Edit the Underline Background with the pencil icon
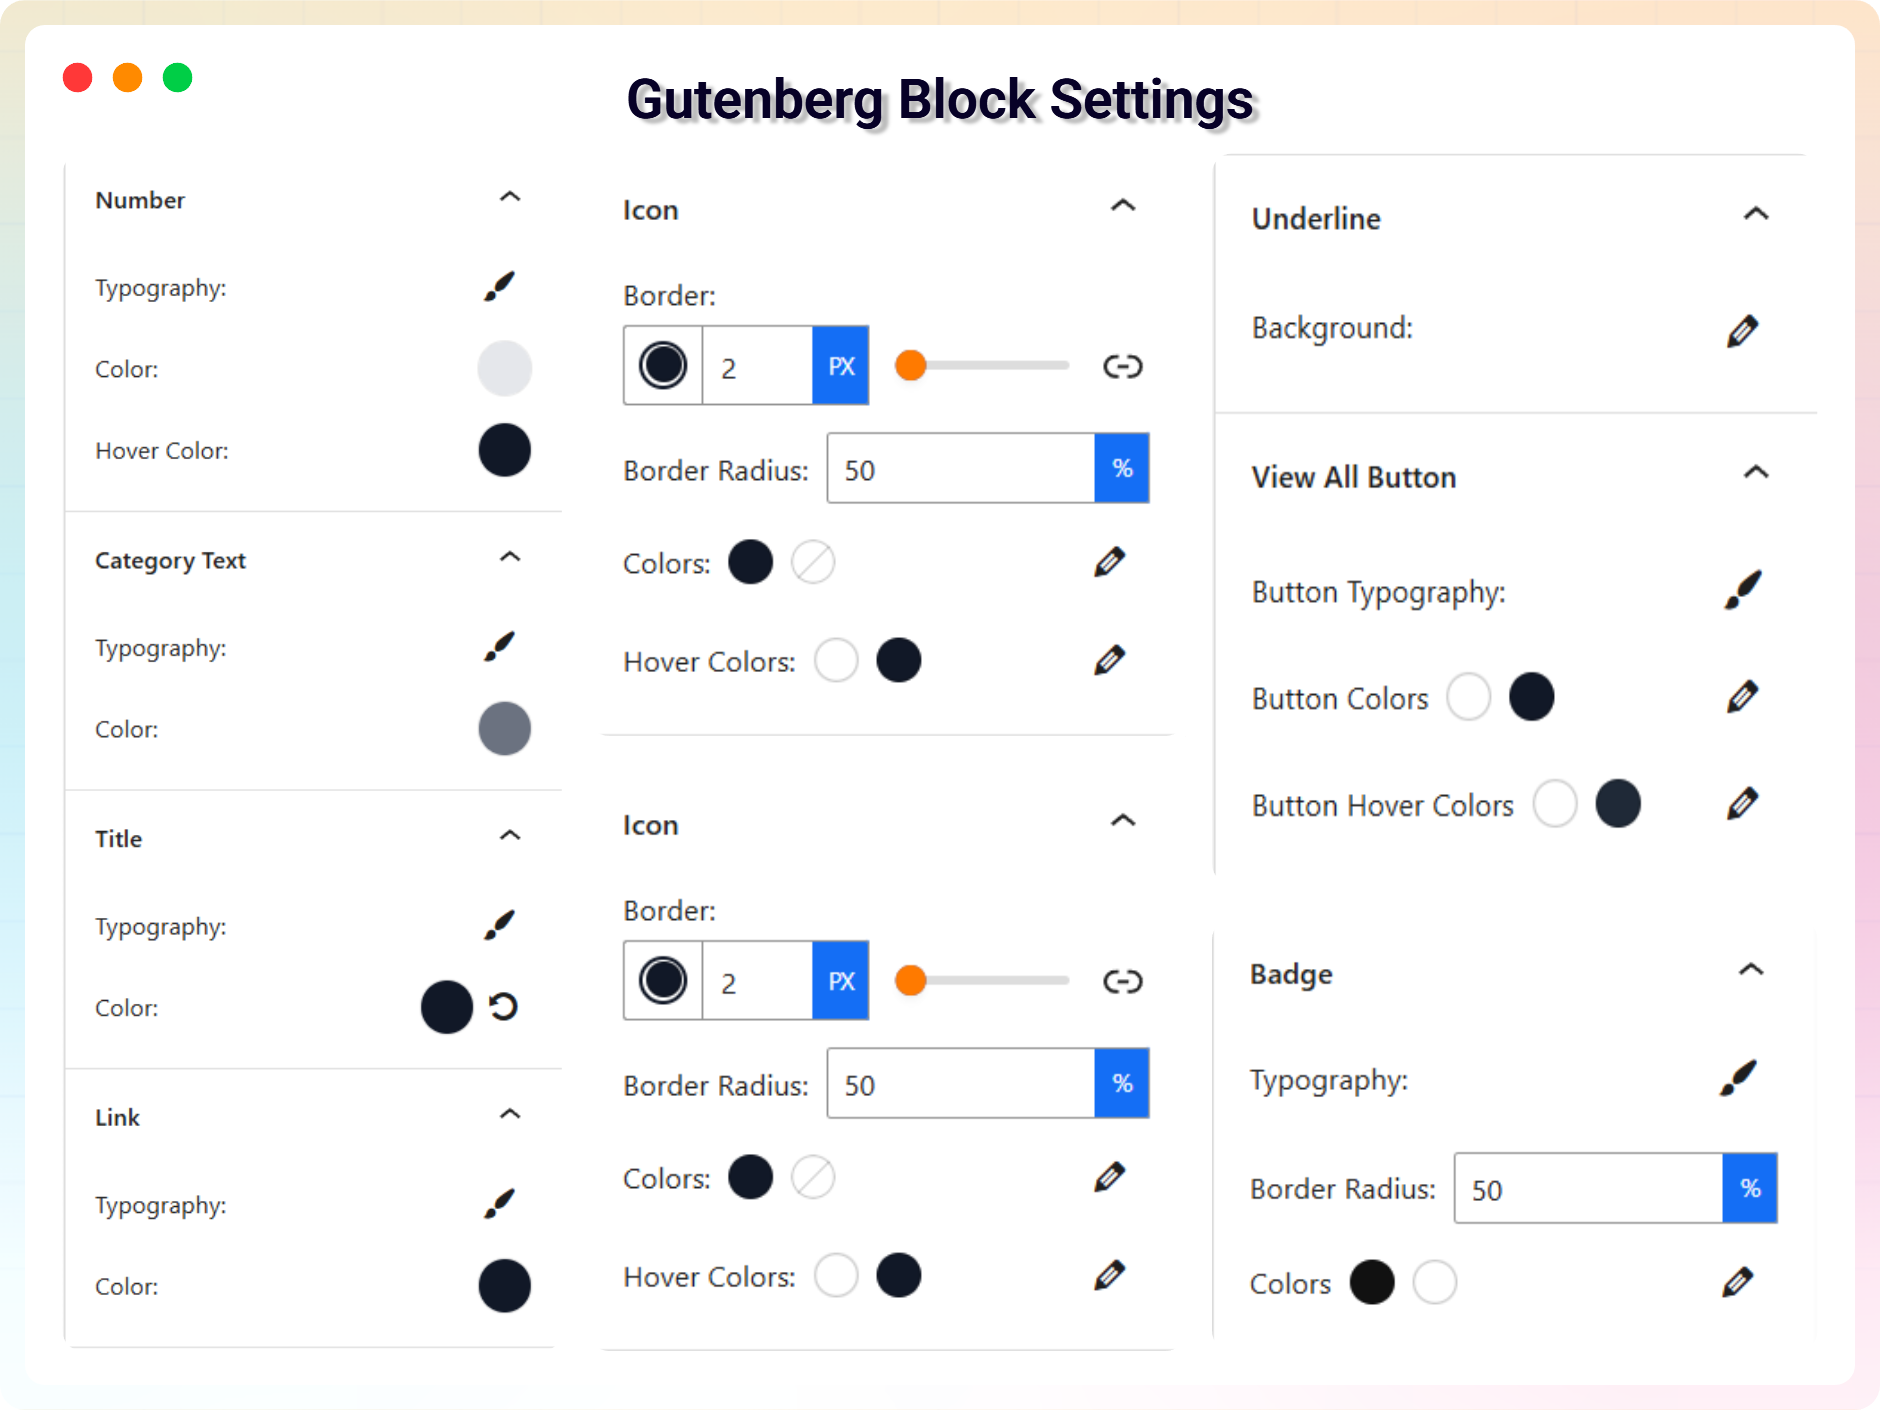 click(1743, 329)
